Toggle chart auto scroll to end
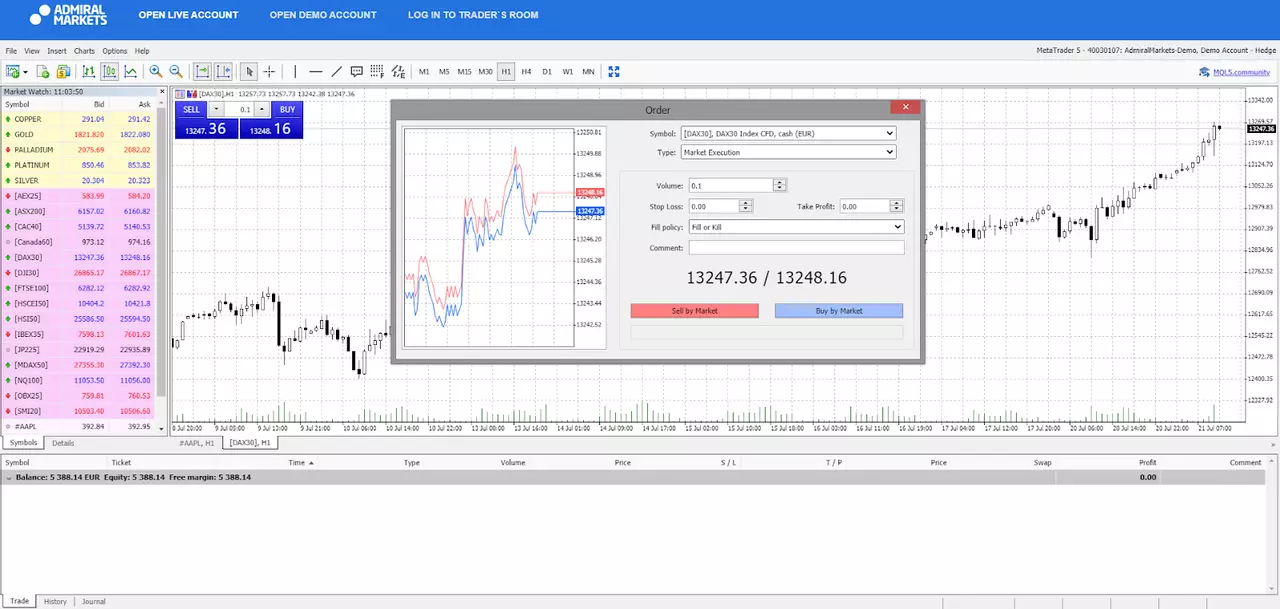The image size is (1280, 609). click(x=202, y=71)
